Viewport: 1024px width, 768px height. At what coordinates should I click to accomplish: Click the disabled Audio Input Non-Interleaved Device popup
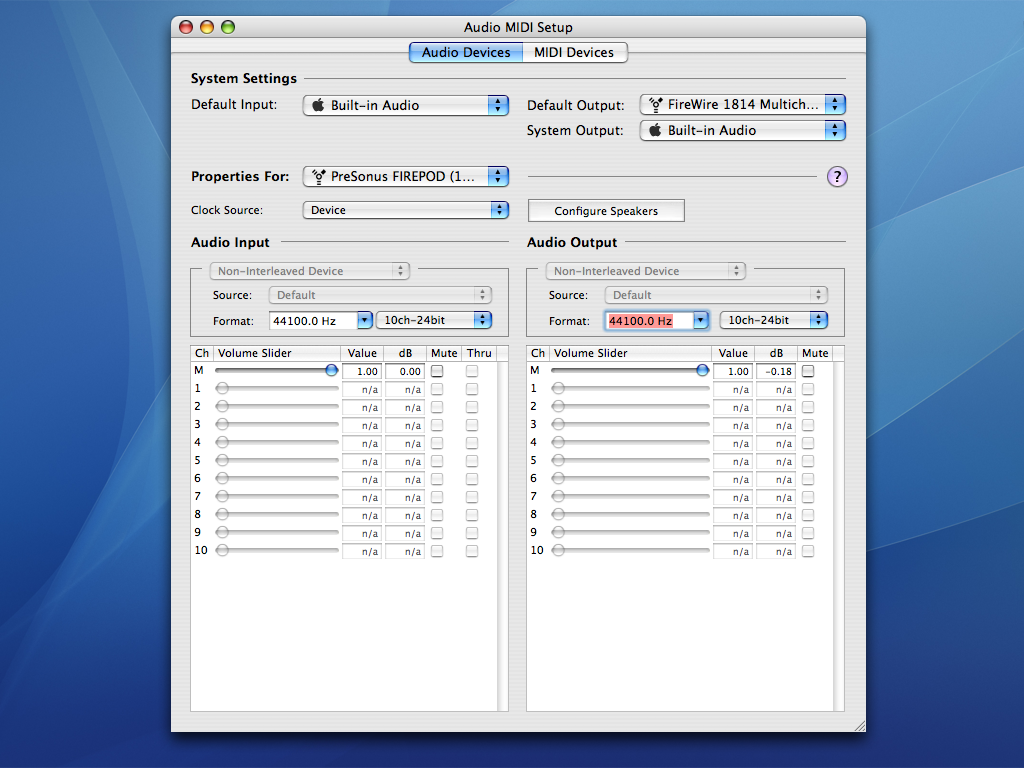(310, 271)
